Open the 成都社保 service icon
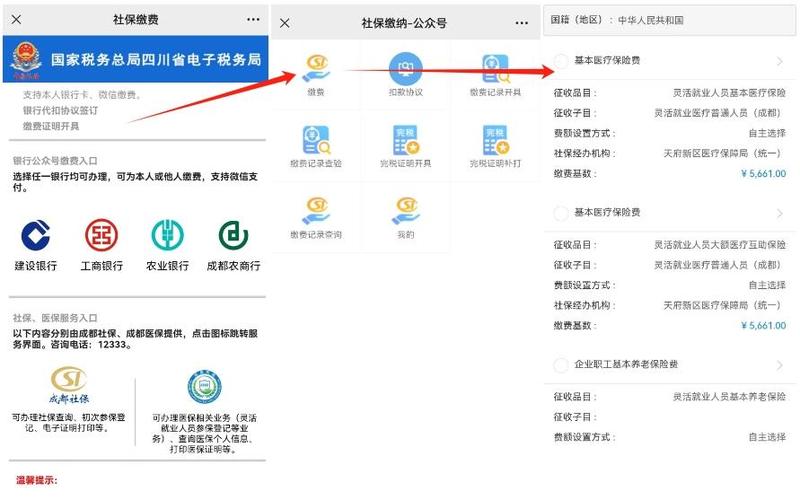 tap(69, 385)
